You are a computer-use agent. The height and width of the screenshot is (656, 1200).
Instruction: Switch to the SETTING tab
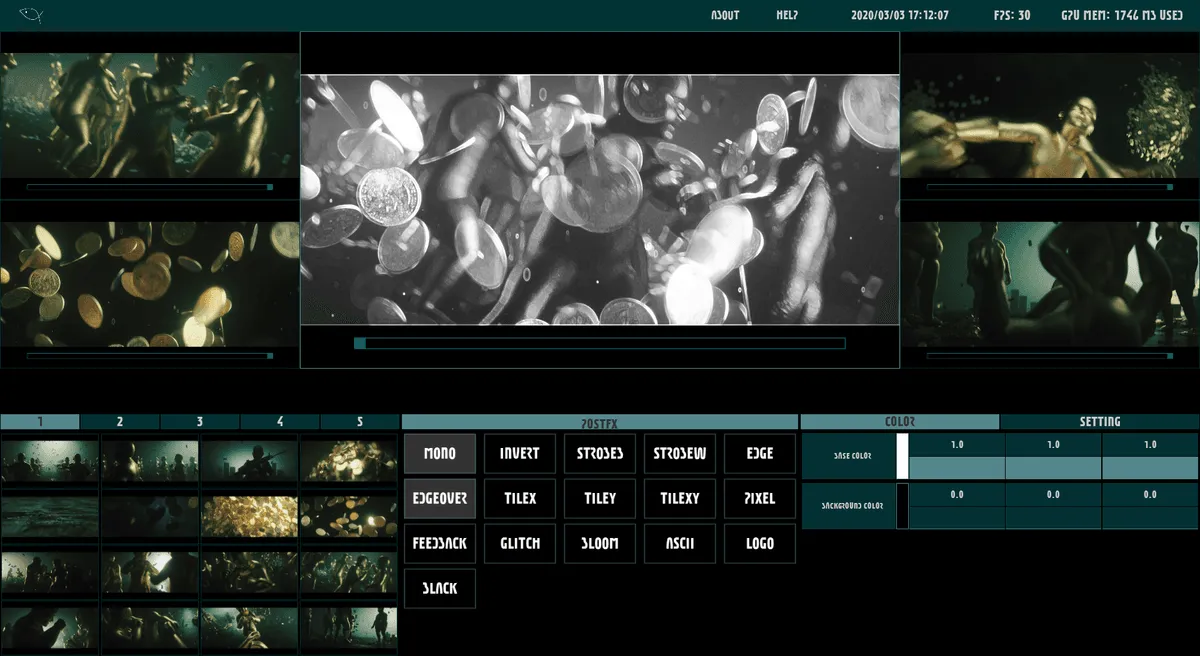pos(1099,422)
